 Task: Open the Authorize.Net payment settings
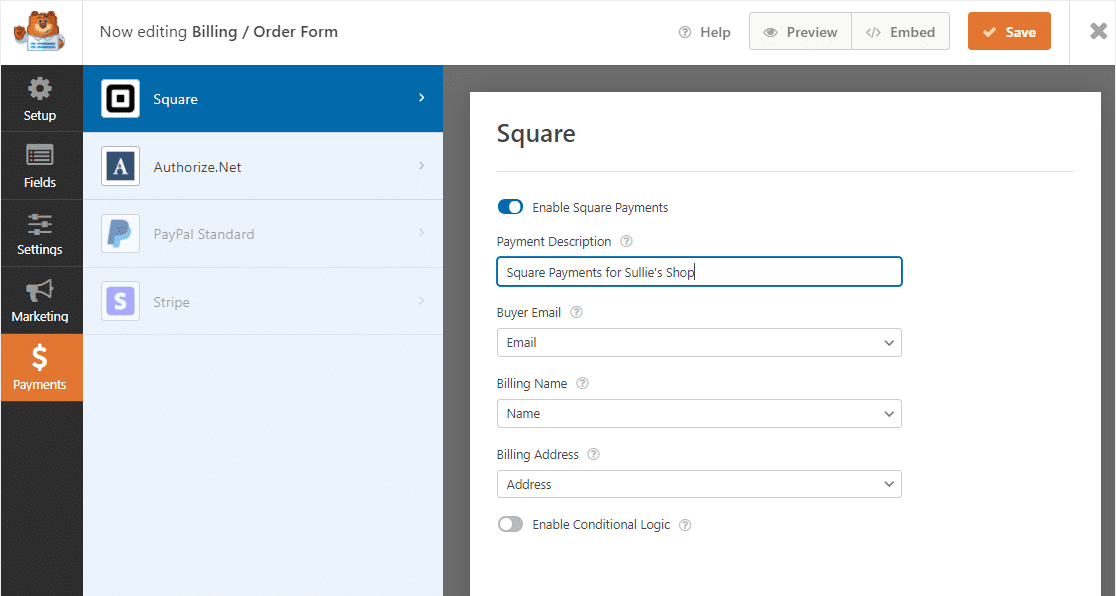pos(262,166)
